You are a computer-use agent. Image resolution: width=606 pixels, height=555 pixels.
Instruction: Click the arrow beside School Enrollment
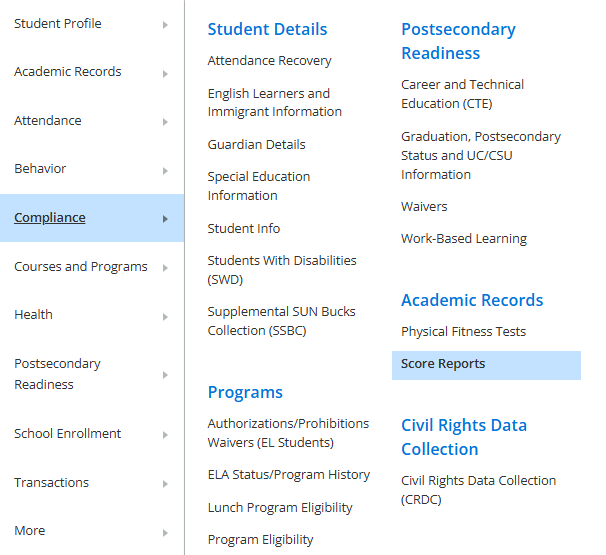click(165, 435)
